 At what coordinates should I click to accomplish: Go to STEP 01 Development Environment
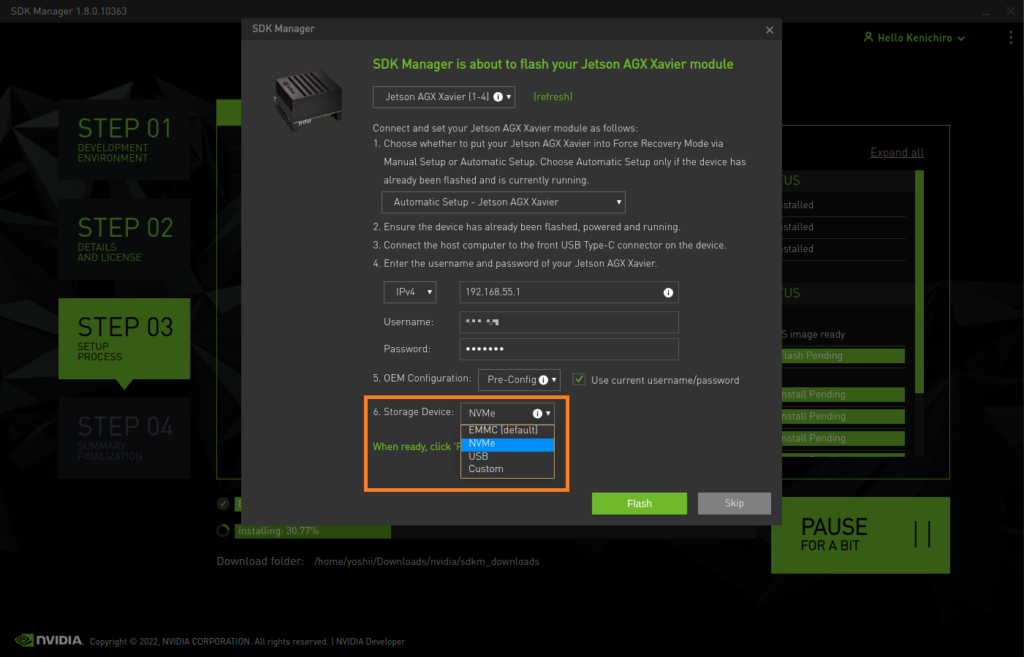[124, 140]
